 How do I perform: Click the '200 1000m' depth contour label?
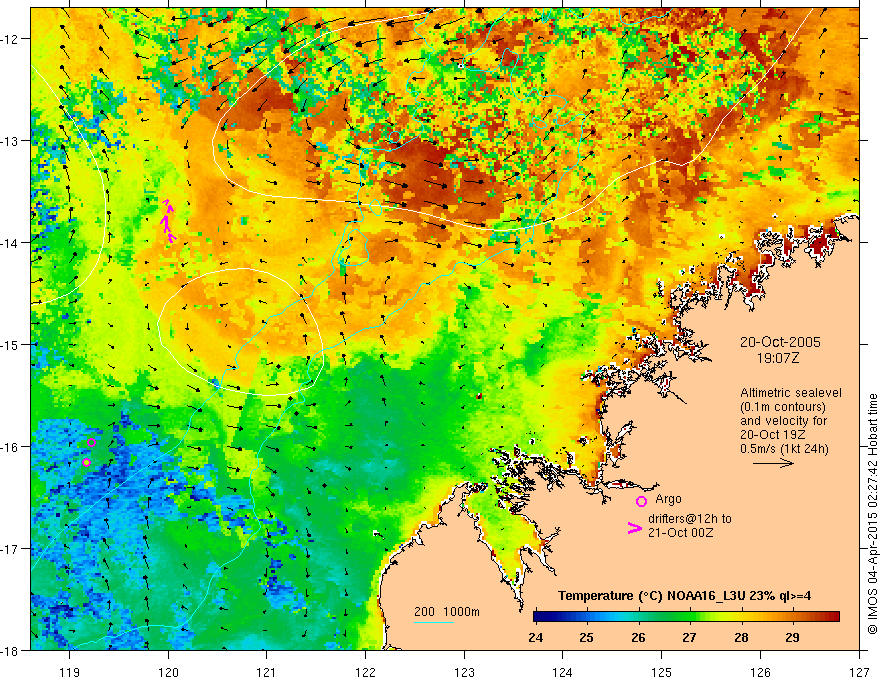[x=447, y=612]
